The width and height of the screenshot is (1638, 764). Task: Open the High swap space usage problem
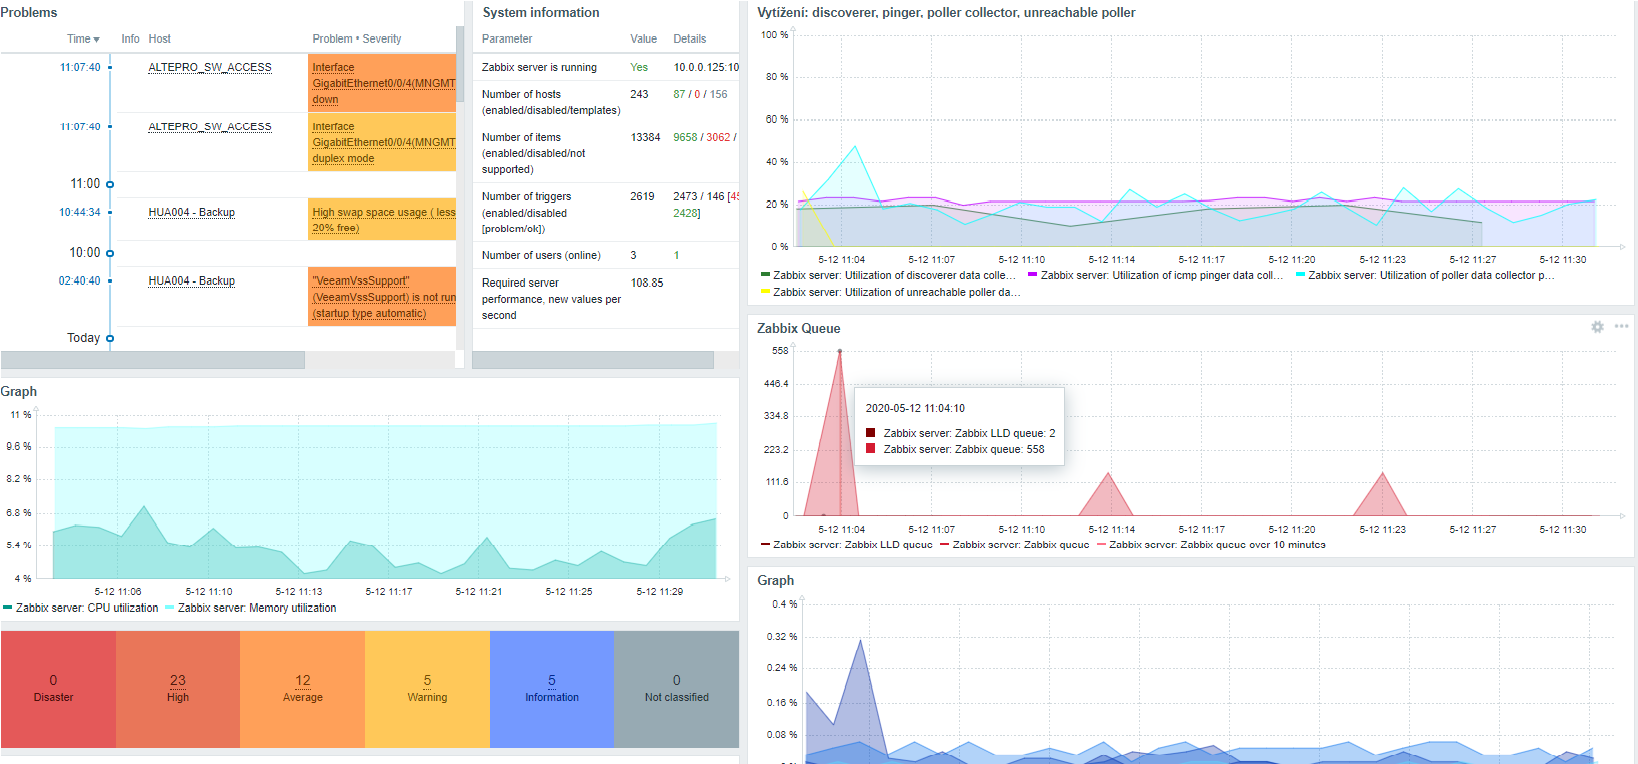(383, 220)
